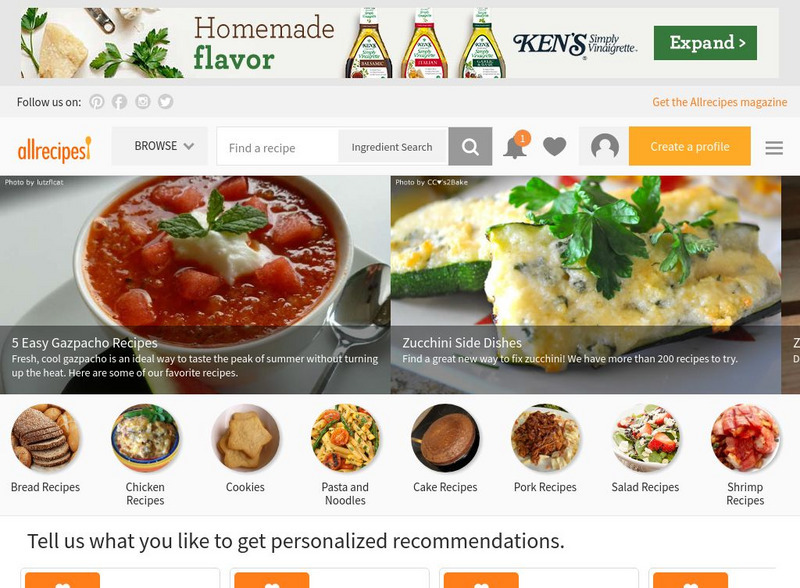Click the Find a recipe search field
This screenshot has height=588, width=800.
click(278, 147)
